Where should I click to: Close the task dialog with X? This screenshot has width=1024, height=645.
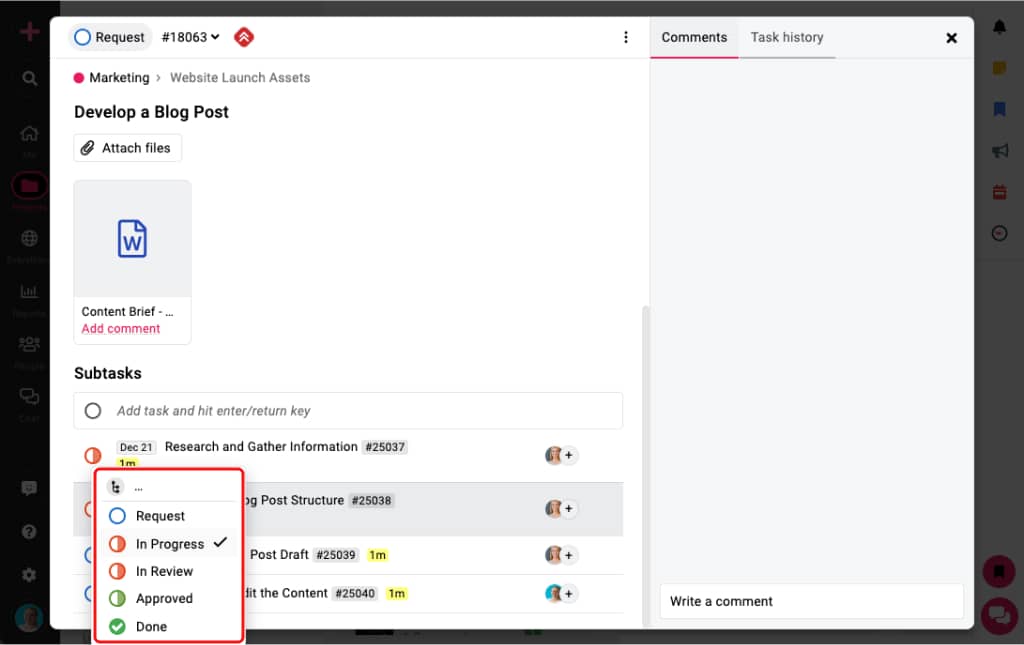952,38
